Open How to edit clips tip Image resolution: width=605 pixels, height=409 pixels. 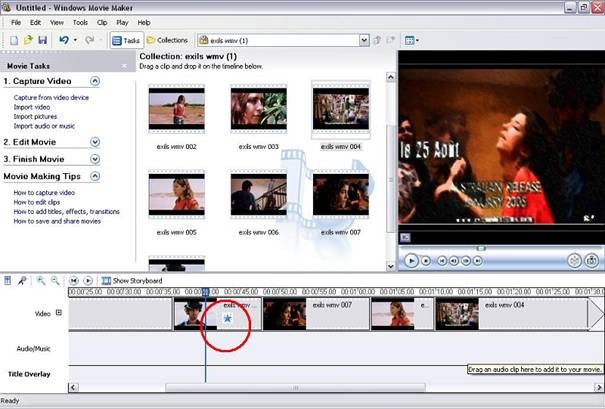37,202
